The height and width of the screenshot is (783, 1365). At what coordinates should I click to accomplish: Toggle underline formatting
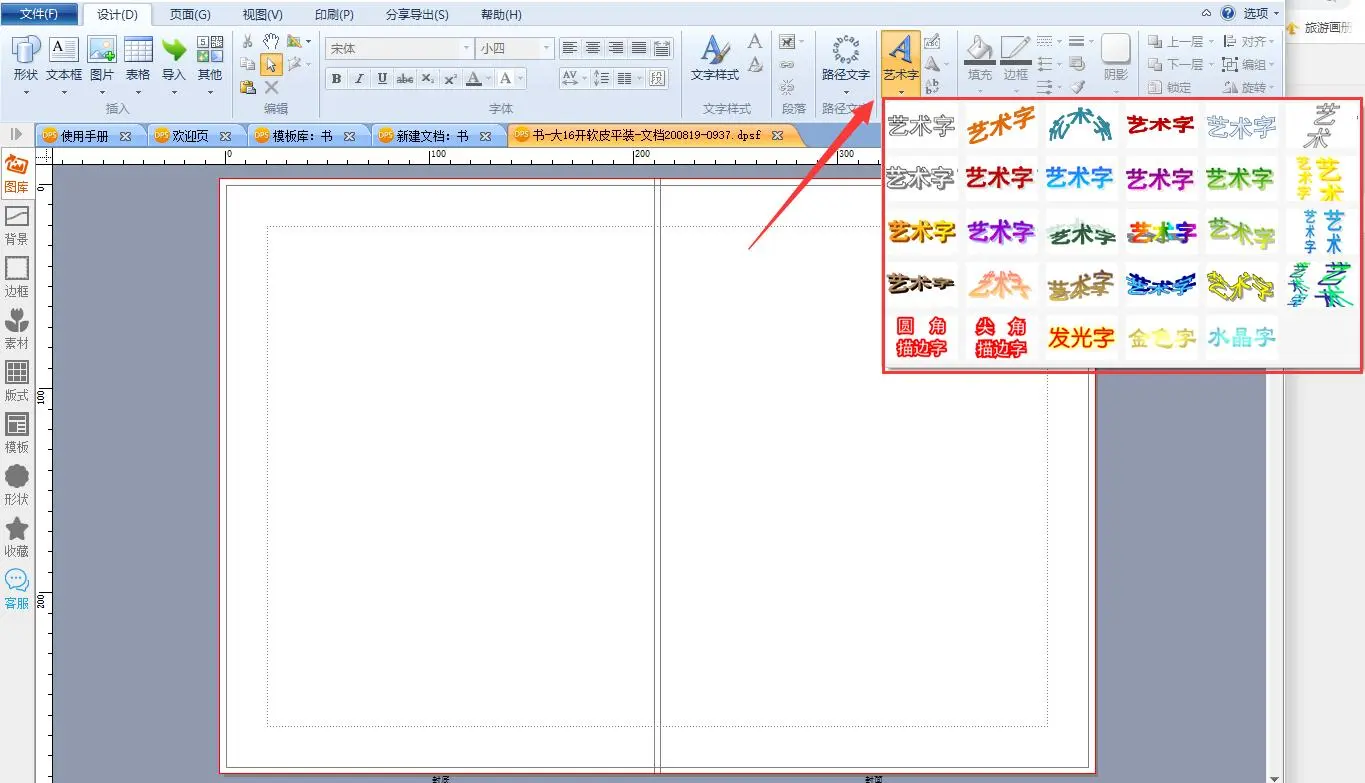point(382,79)
